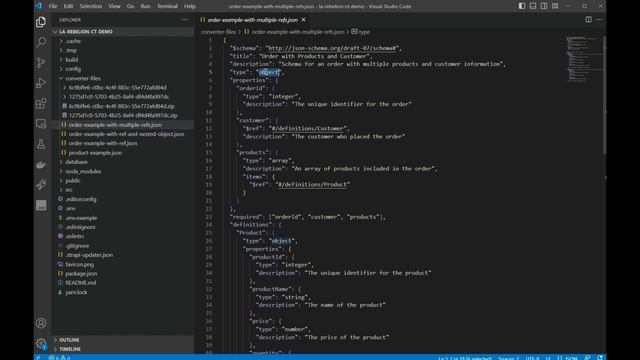Expand the src folder
The height and width of the screenshot is (360, 640).
(123, 190)
